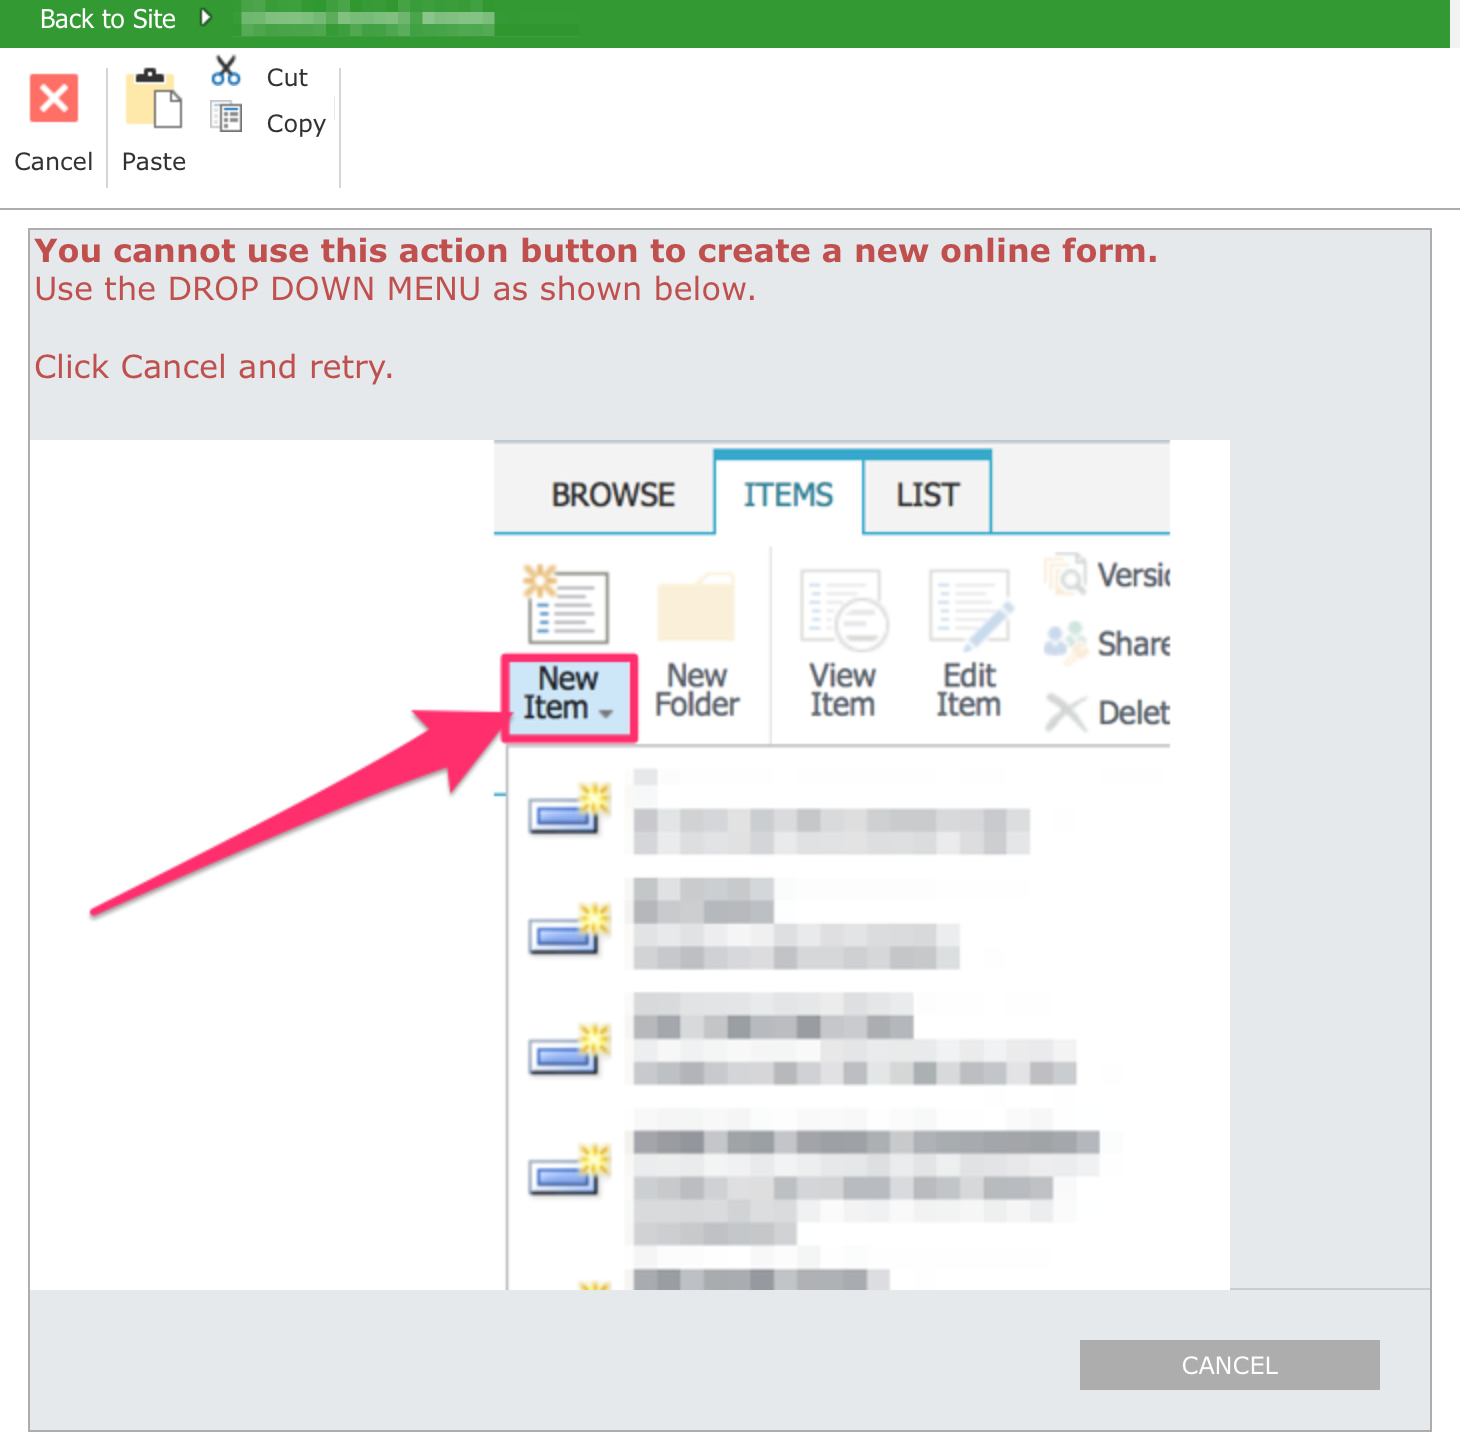Image resolution: width=1460 pixels, height=1442 pixels.
Task: Click the Paste clipboard icon
Action: click(154, 99)
